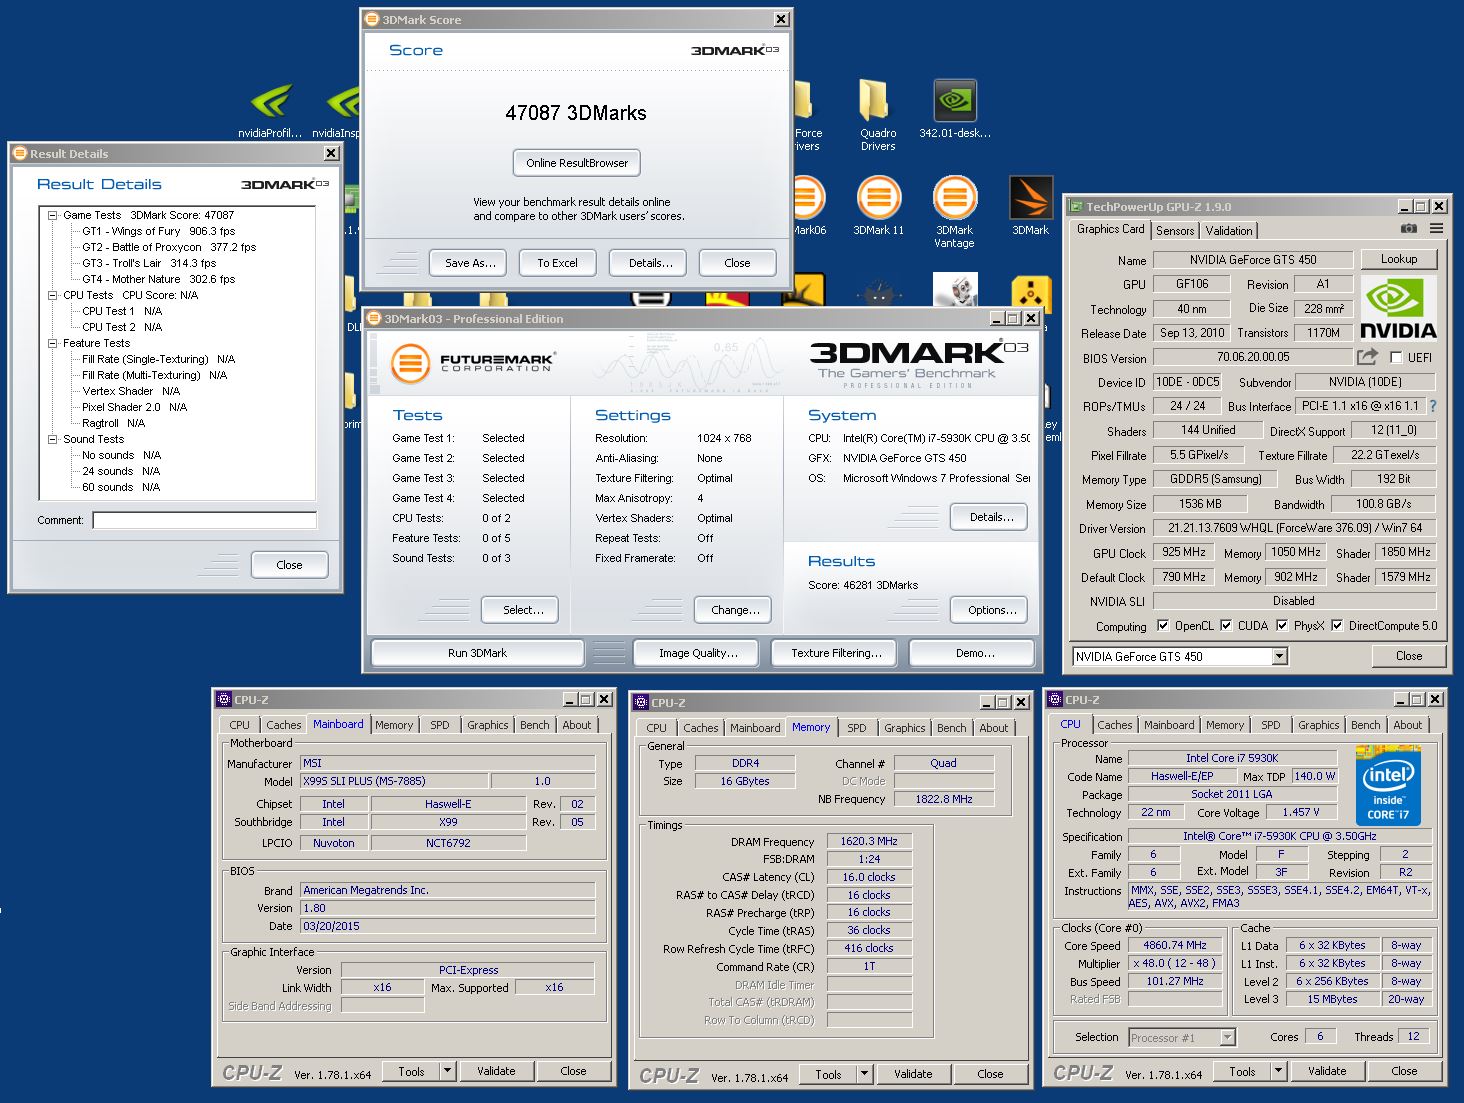Click the NVIDIA logo in GPU-Z
Viewport: 1464px width, 1103px height.
click(x=1398, y=310)
